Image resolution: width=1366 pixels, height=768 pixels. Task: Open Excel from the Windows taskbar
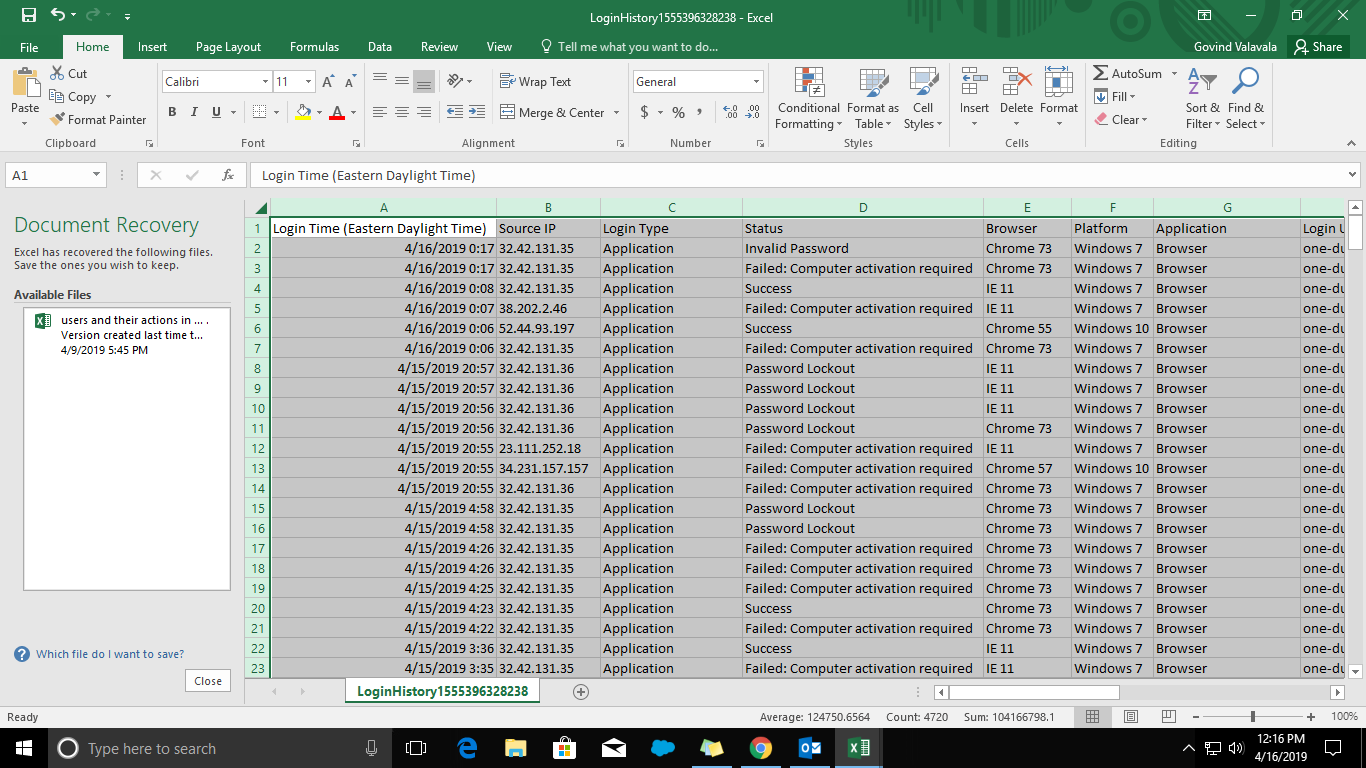coord(858,748)
